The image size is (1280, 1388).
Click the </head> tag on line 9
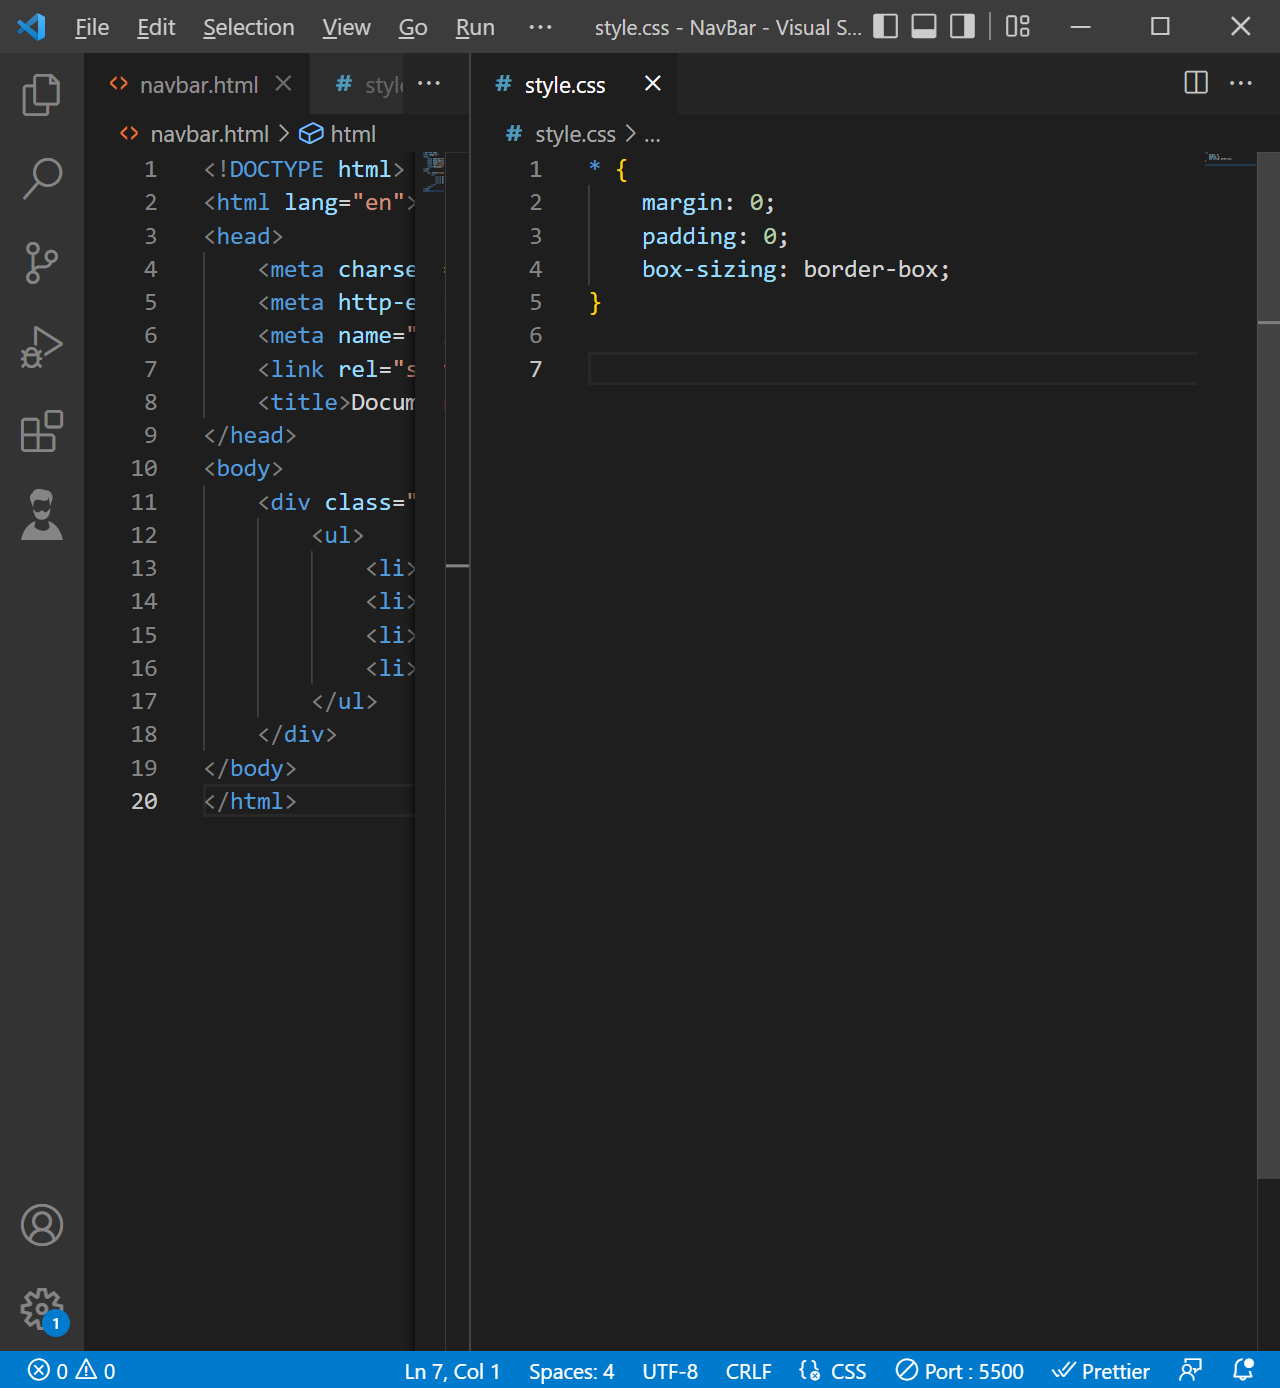(250, 436)
